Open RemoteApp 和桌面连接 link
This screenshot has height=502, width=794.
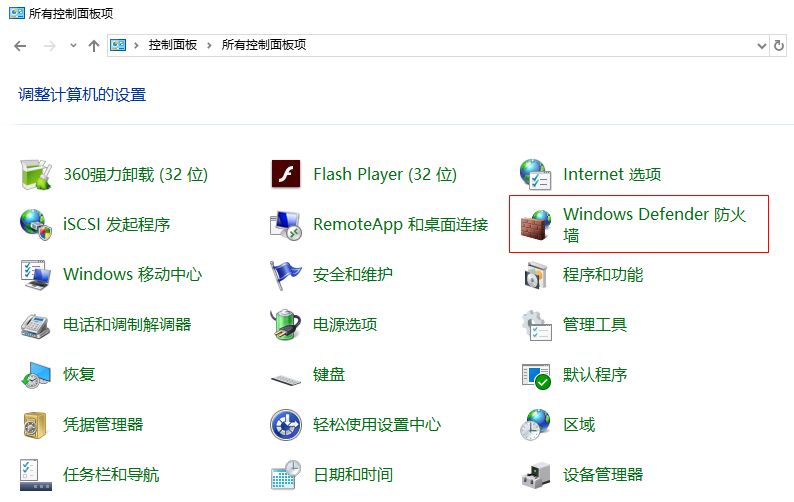[401, 224]
